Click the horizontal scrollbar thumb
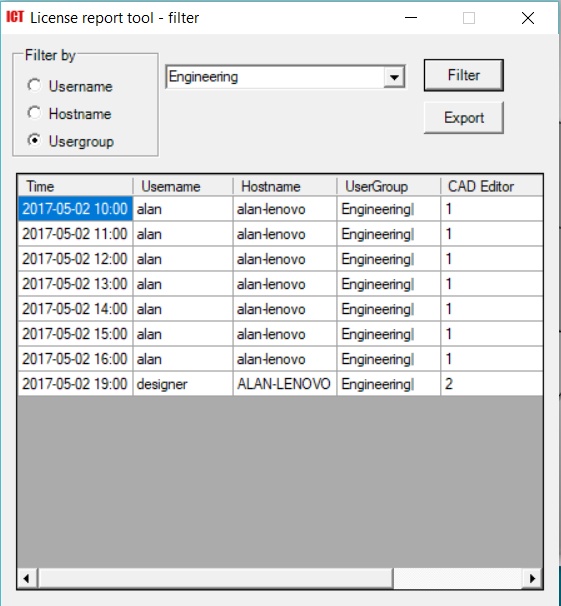Image resolution: width=561 pixels, height=606 pixels. click(x=215, y=578)
